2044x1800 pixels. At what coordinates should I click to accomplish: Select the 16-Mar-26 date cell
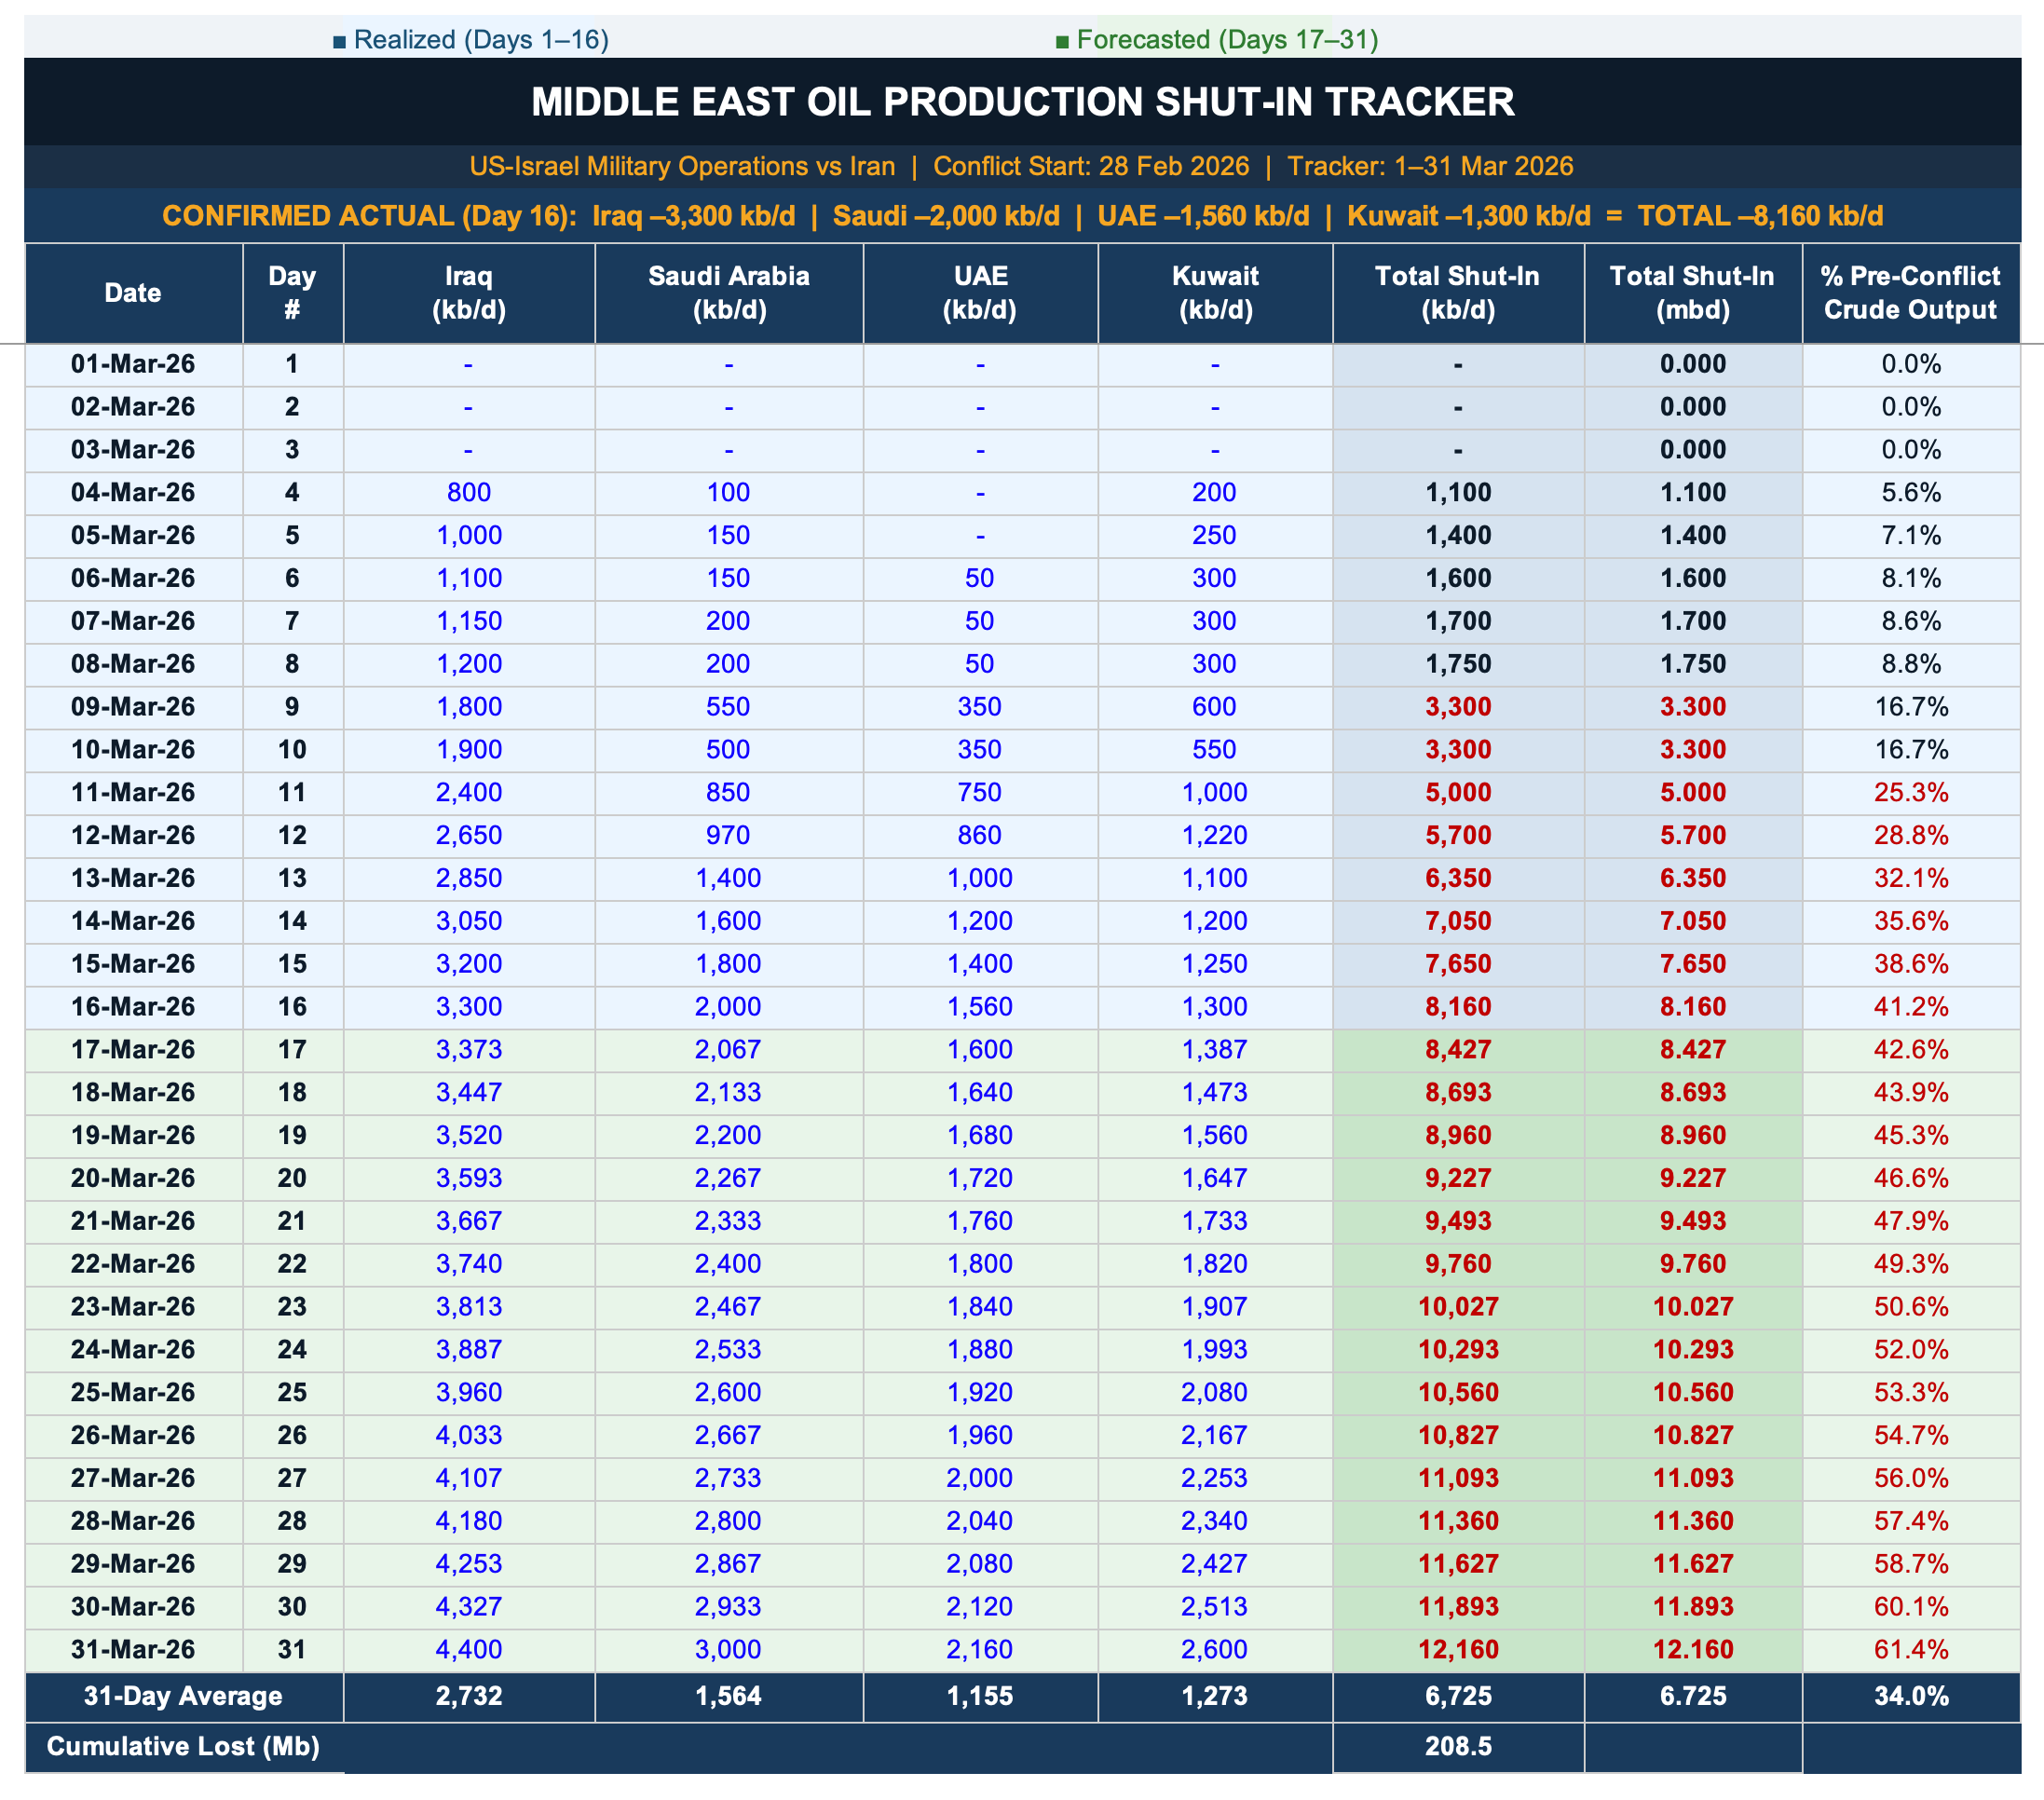tap(133, 1007)
